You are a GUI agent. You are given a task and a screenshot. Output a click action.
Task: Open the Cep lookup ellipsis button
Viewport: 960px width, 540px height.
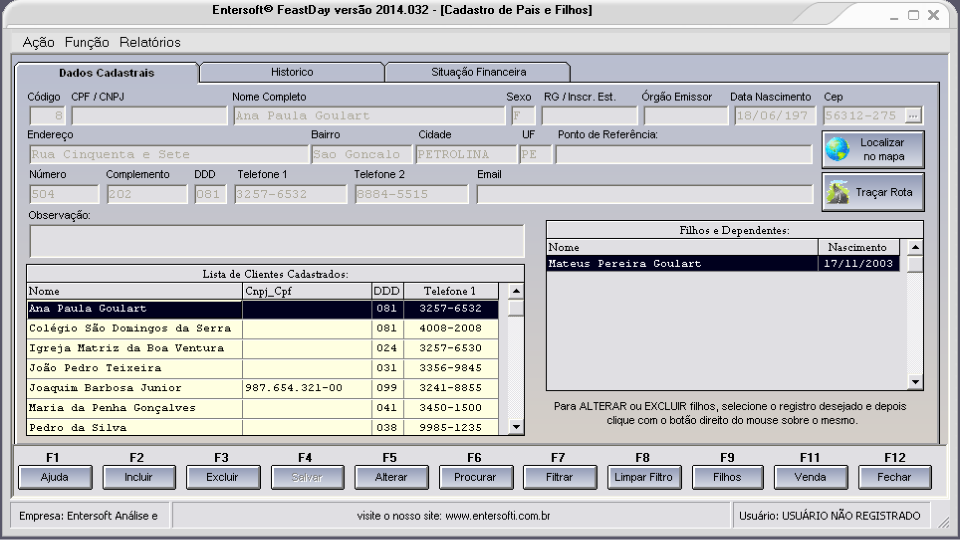[x=913, y=115]
